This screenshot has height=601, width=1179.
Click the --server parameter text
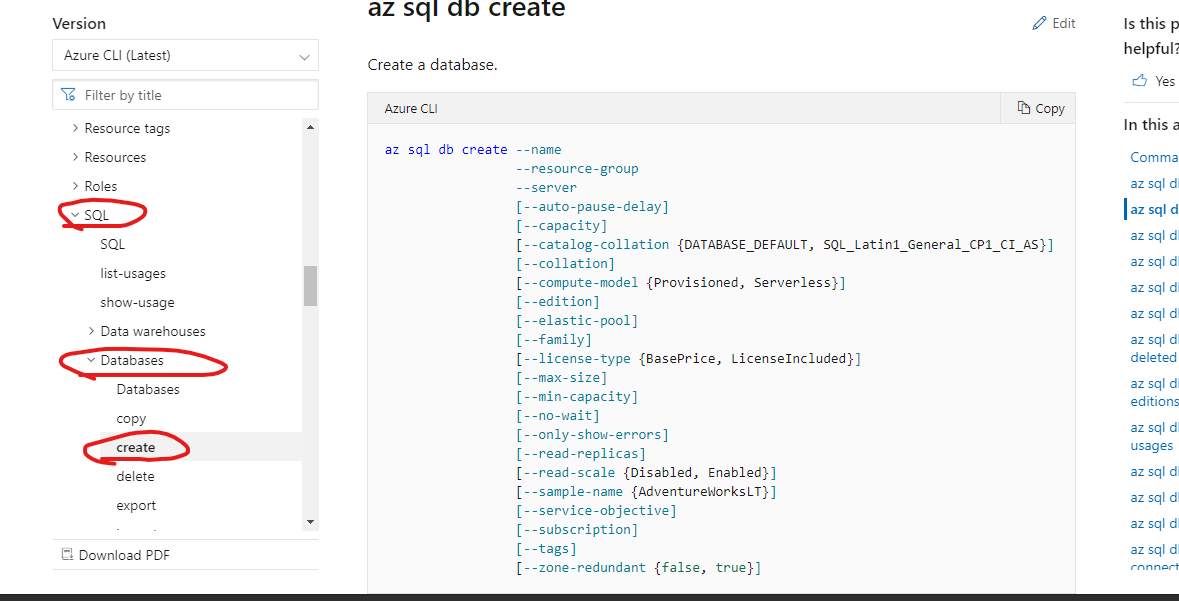point(546,188)
